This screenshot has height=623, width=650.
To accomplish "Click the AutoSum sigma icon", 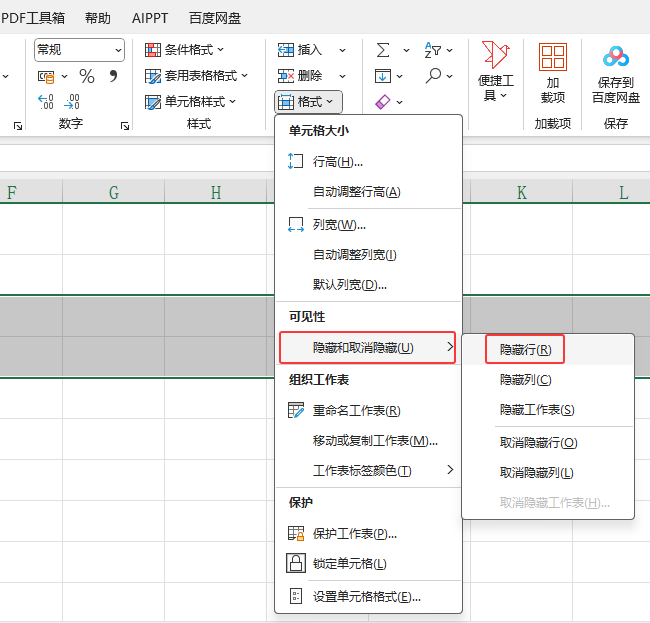I will 383,50.
